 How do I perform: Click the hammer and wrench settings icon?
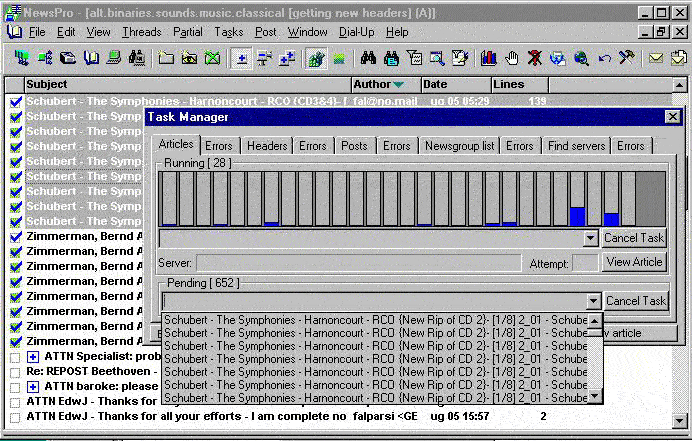(x=626, y=58)
